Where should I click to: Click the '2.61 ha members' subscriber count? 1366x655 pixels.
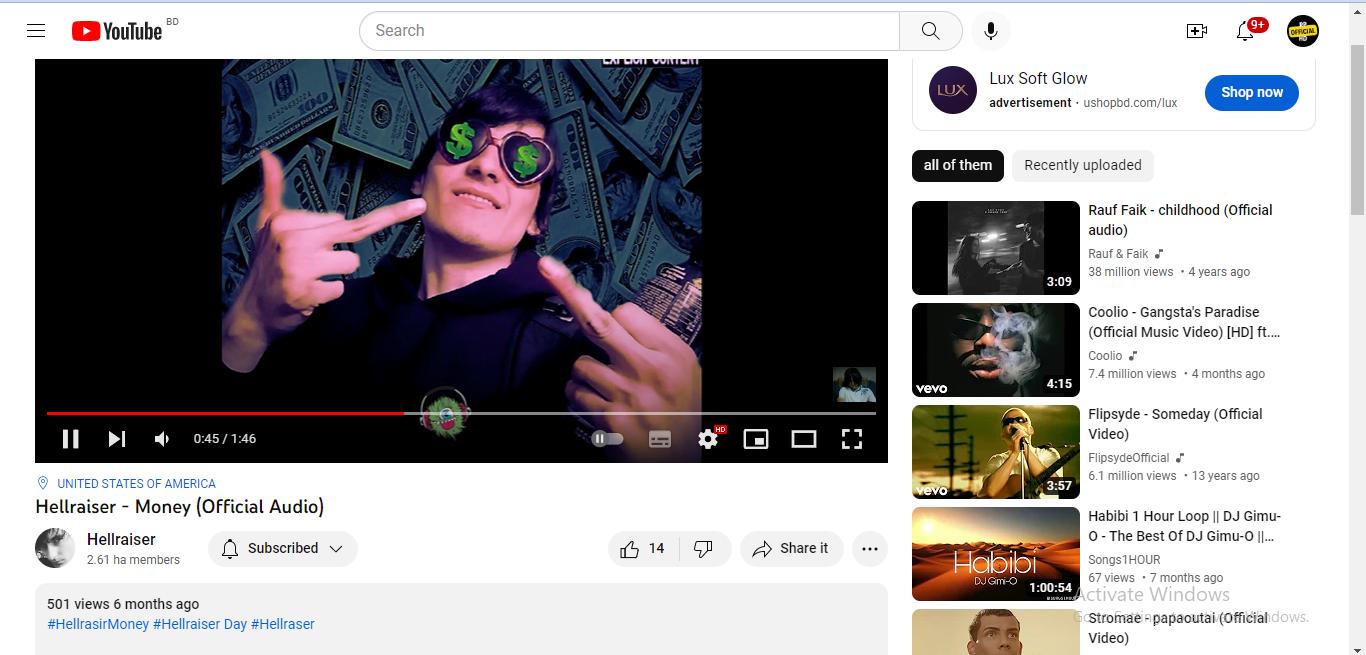pyautogui.click(x=133, y=560)
